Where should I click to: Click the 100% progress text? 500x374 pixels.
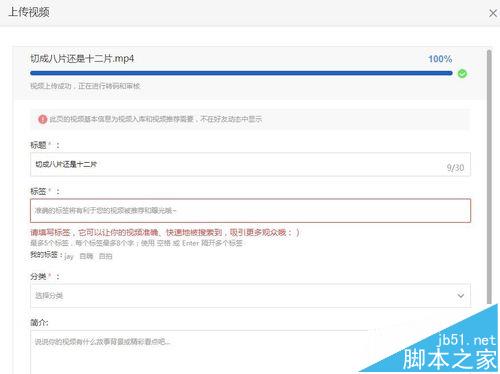click(440, 59)
